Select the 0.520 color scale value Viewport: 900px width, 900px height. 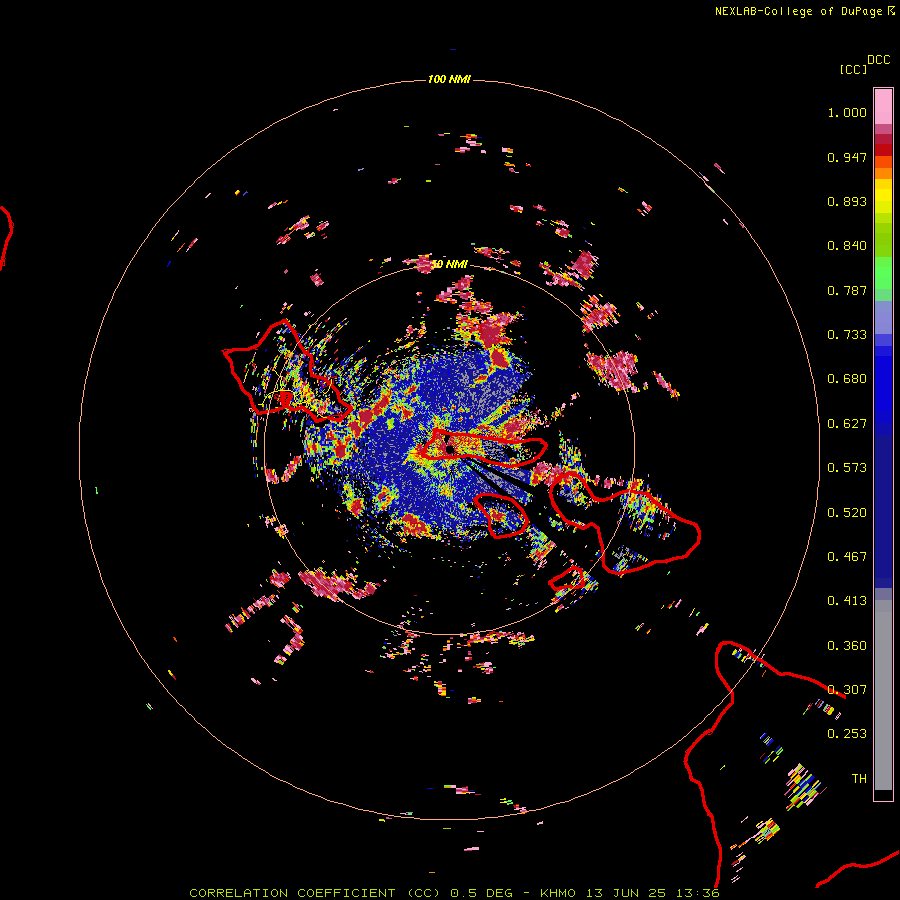point(847,513)
